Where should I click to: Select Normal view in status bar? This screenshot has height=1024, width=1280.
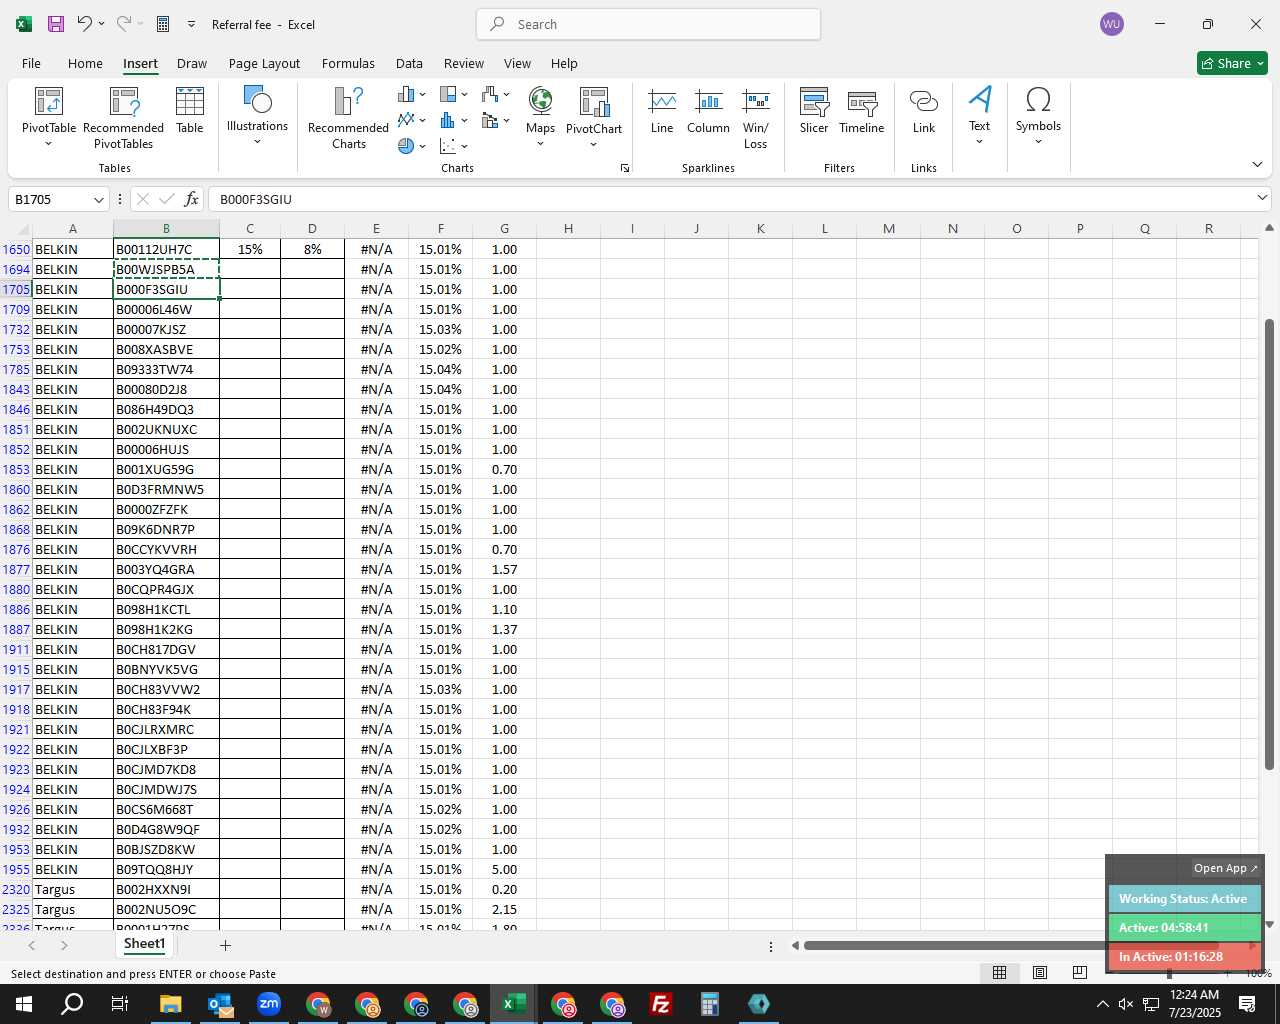coord(999,973)
